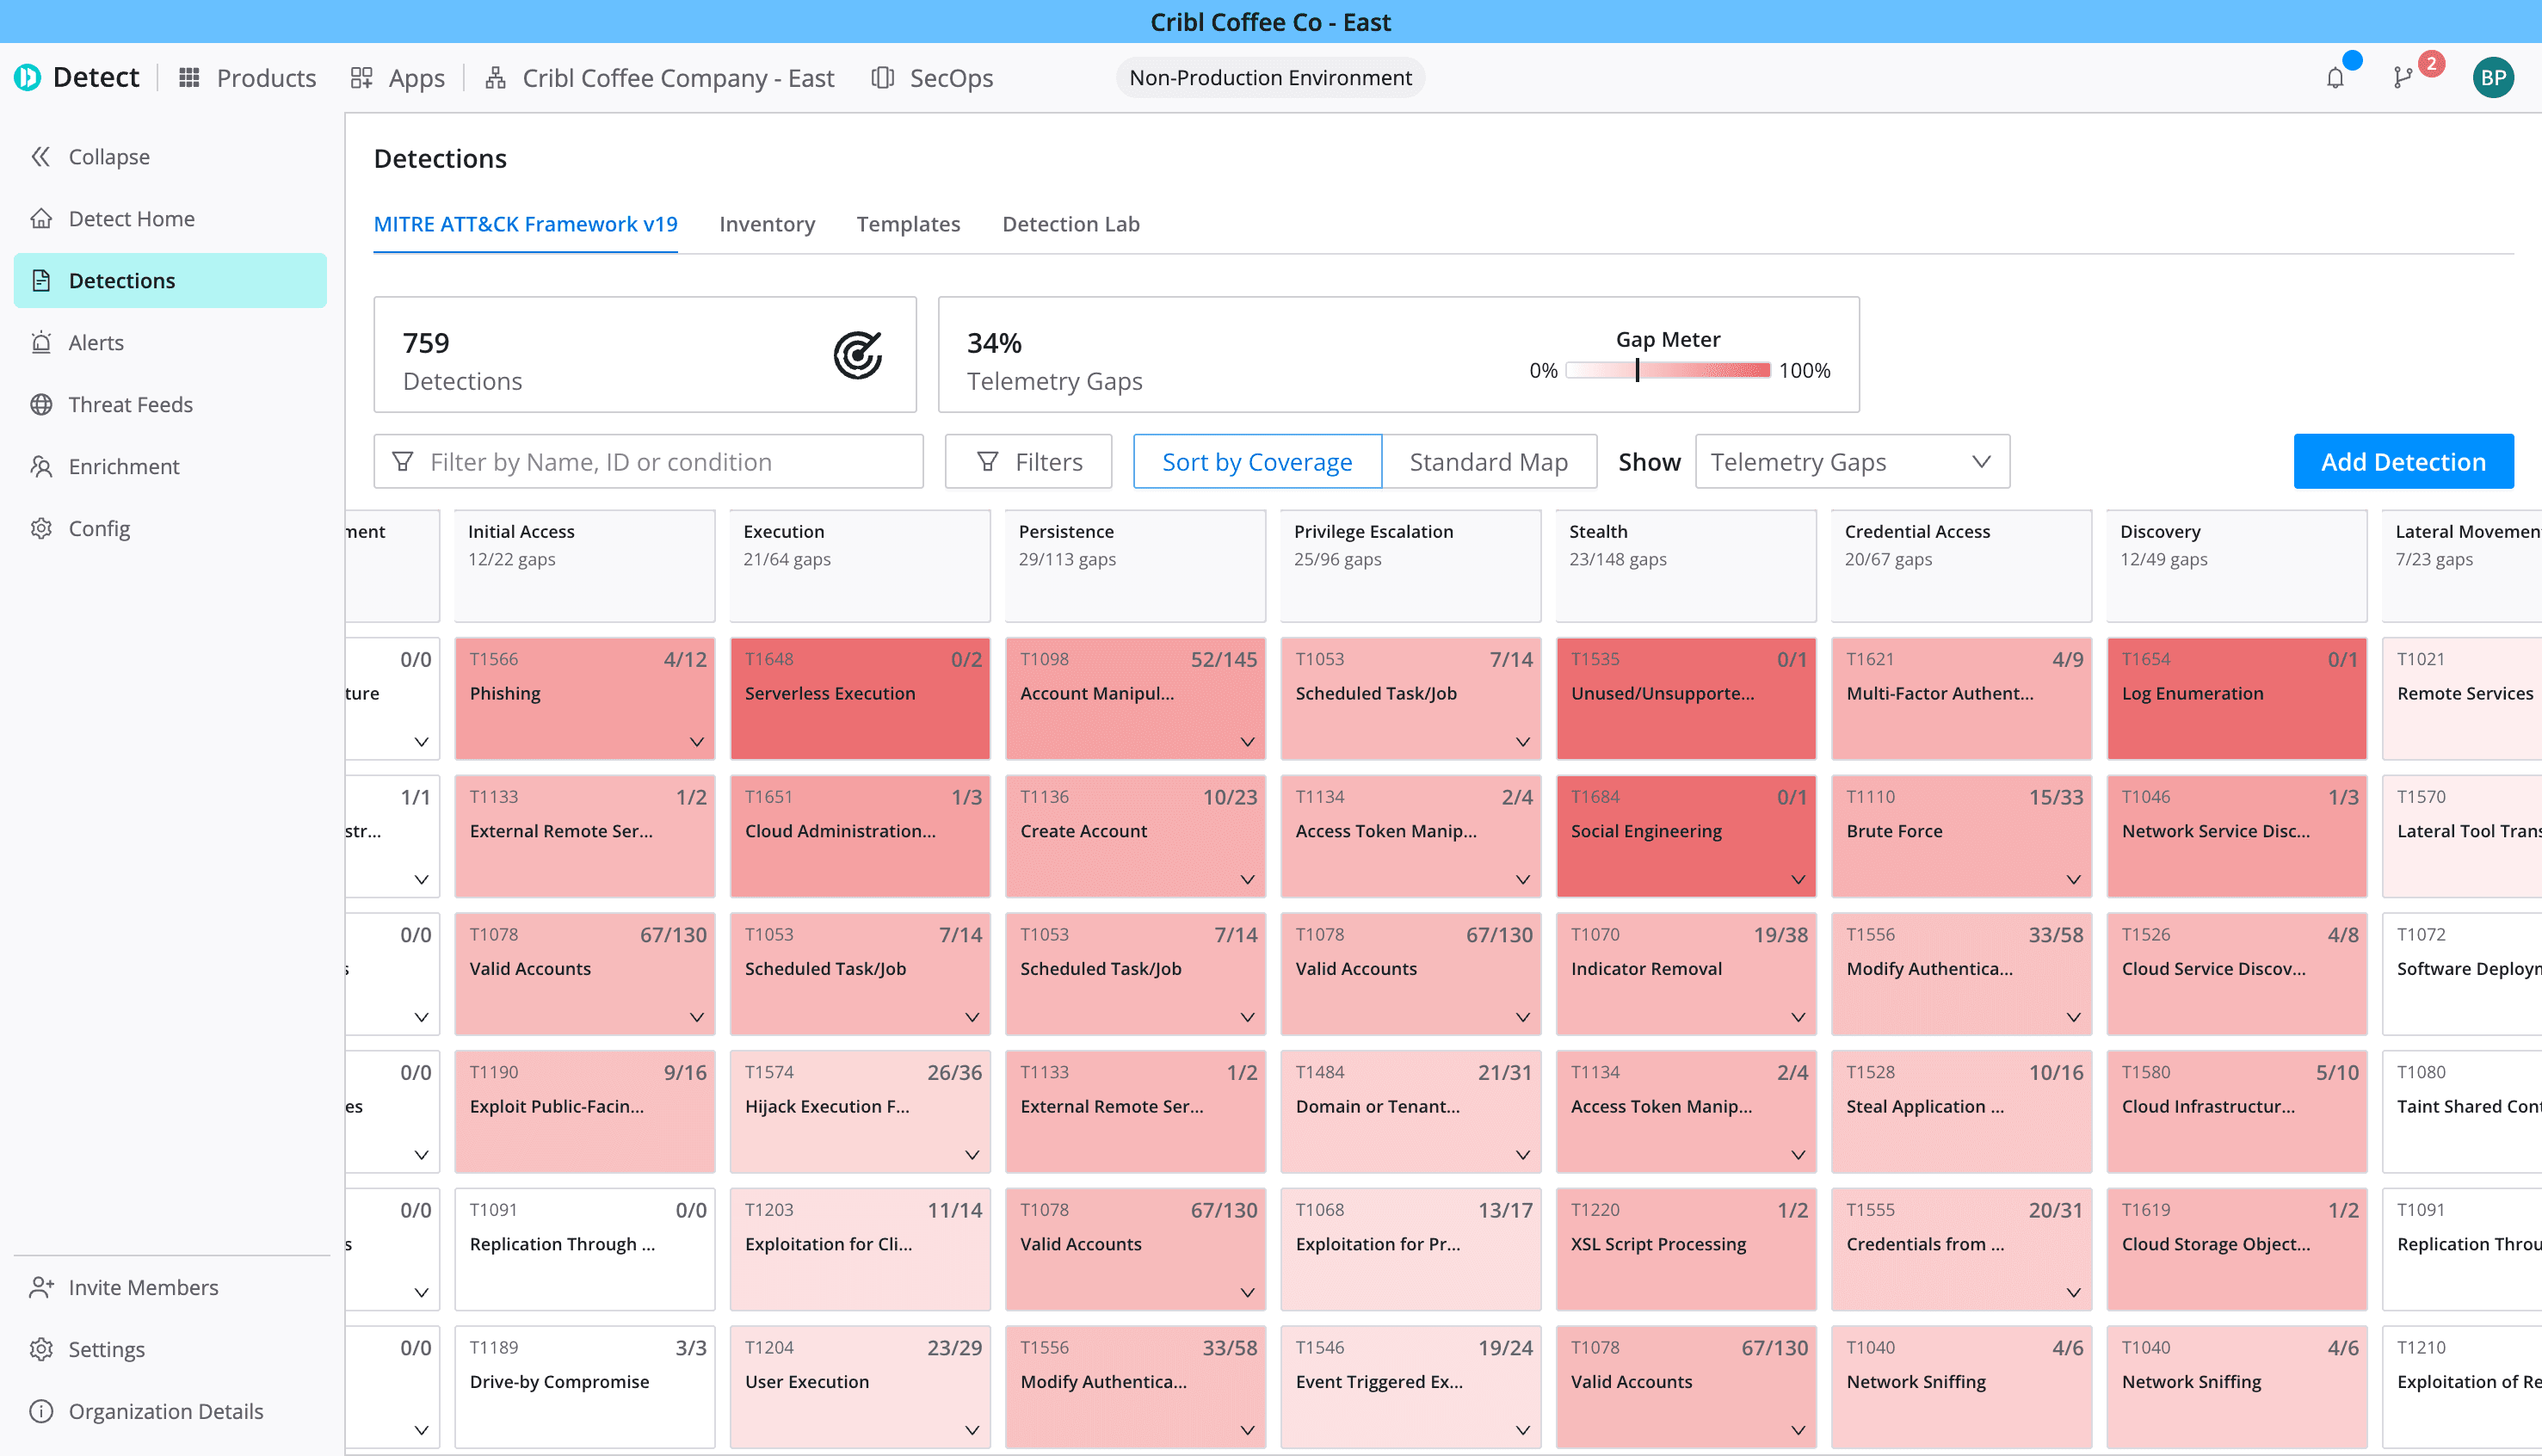Image resolution: width=2542 pixels, height=1456 pixels.
Task: Collapse the sidebar with the double-chevron icon
Action: pos(40,156)
